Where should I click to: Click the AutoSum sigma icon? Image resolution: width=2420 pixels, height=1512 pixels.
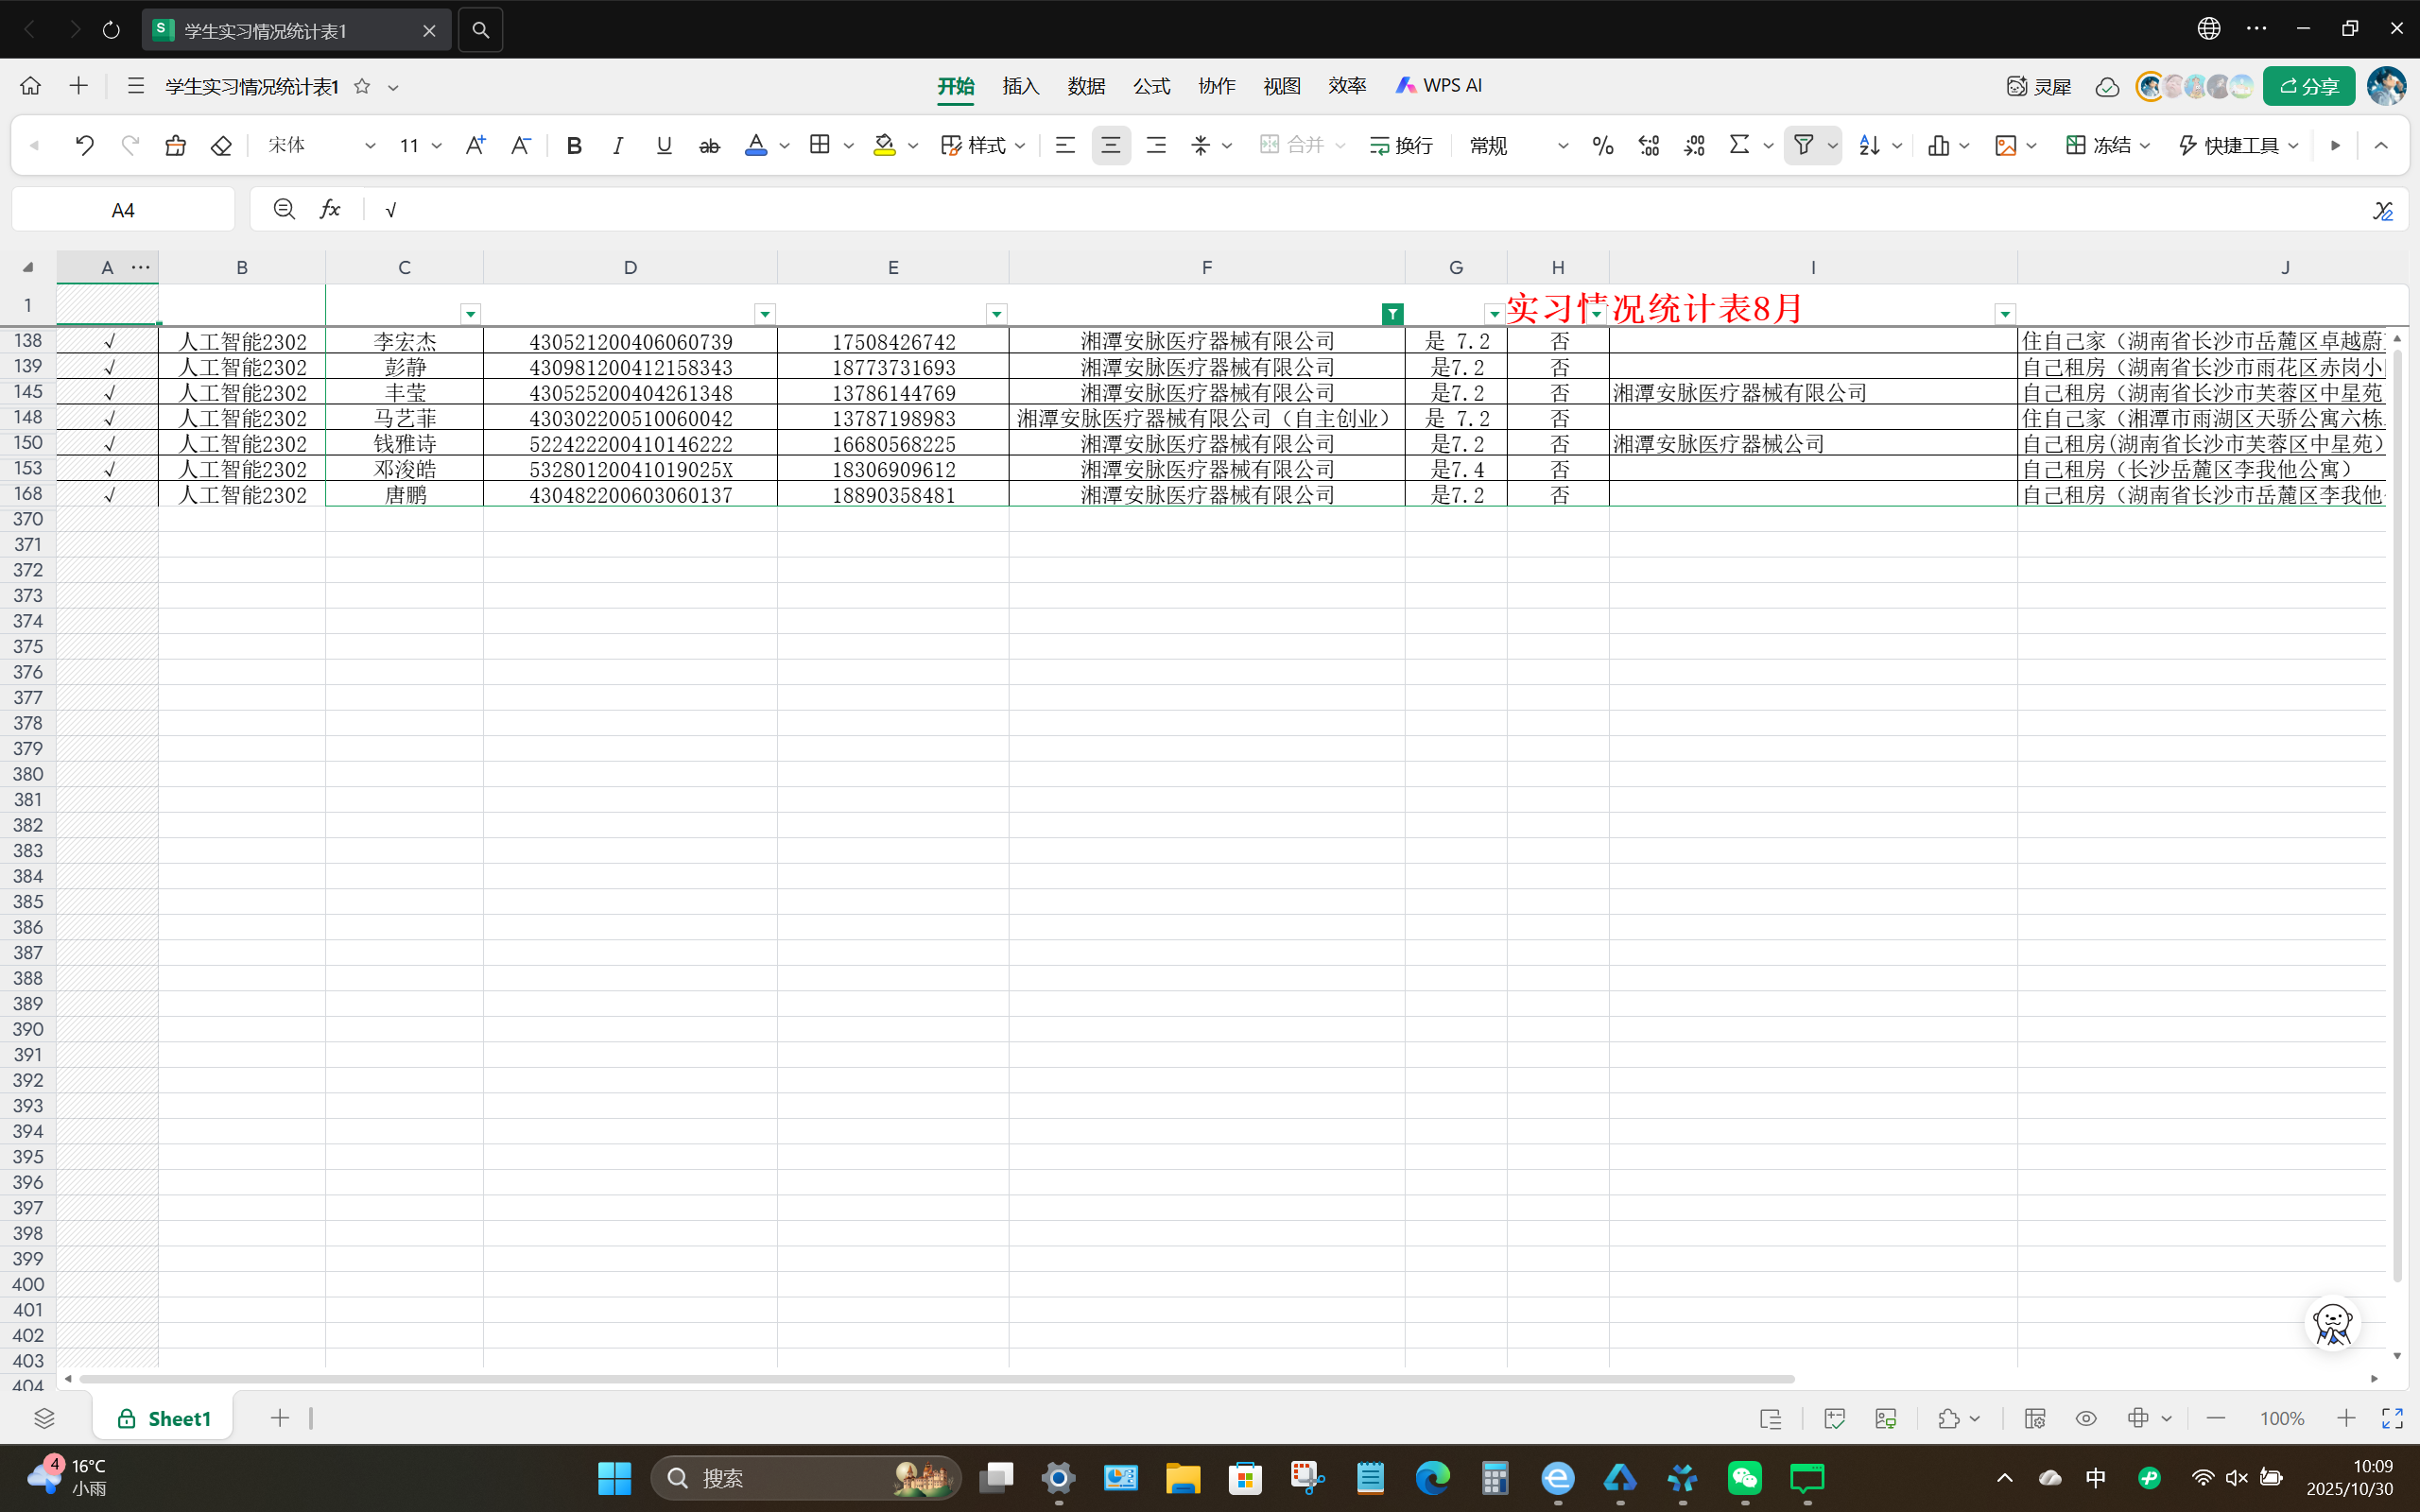click(x=1739, y=146)
